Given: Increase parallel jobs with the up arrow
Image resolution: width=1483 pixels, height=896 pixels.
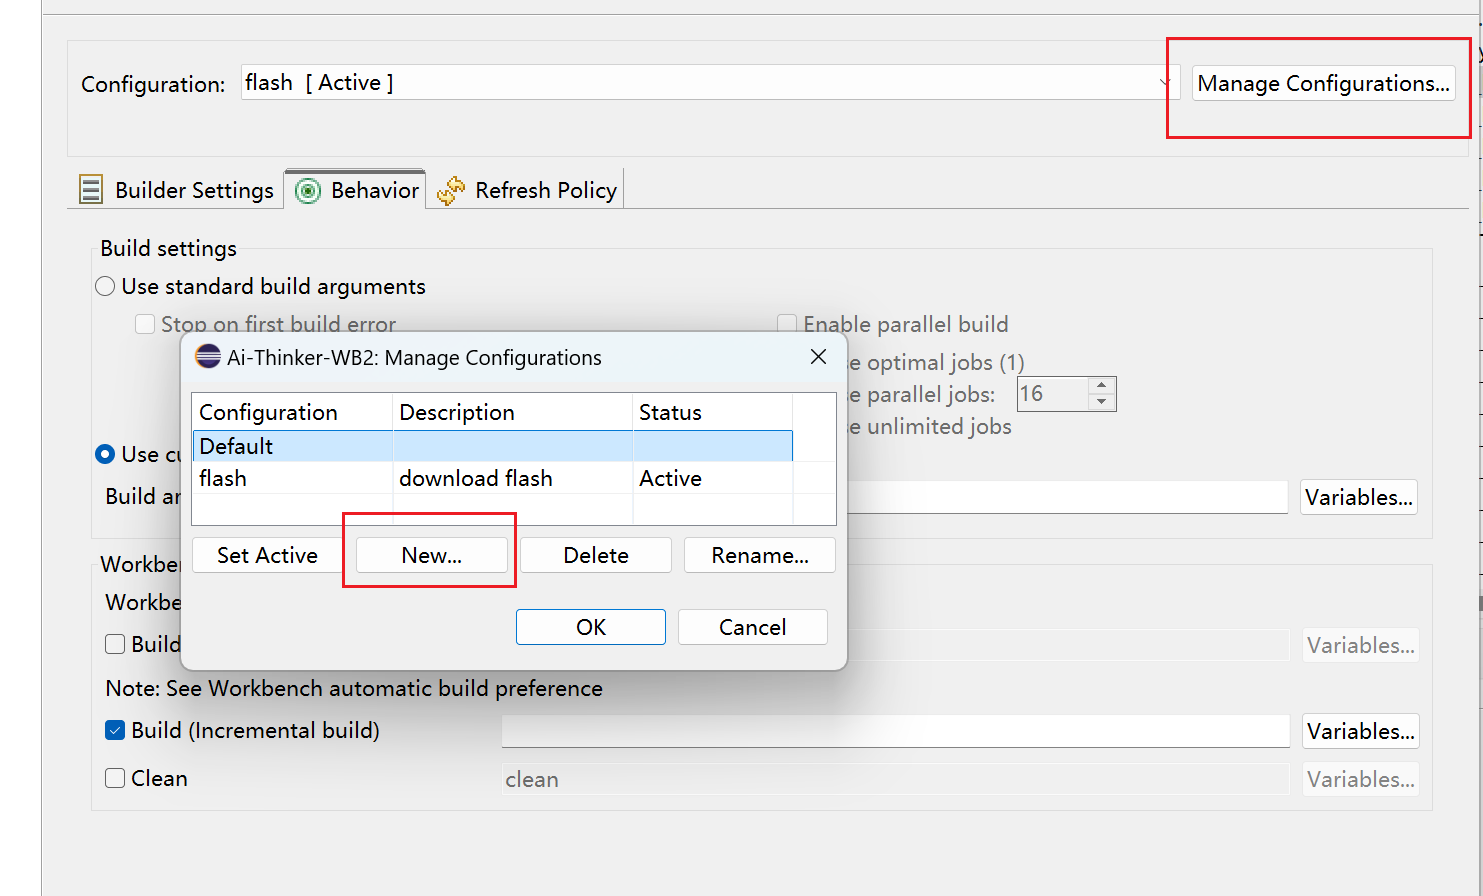Looking at the screenshot, I should (1101, 385).
